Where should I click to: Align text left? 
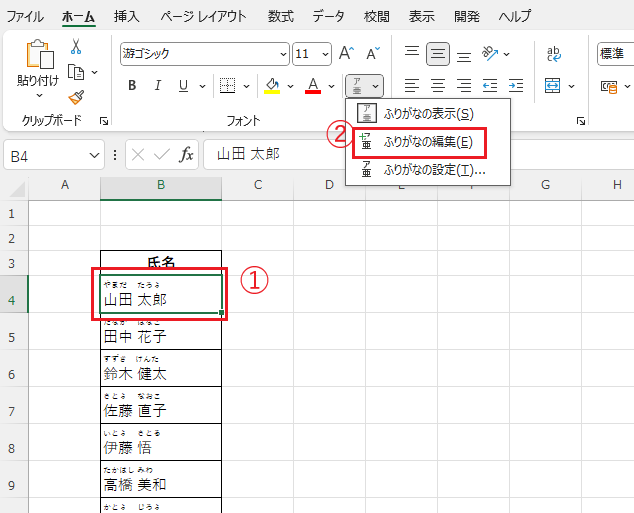[x=412, y=86]
